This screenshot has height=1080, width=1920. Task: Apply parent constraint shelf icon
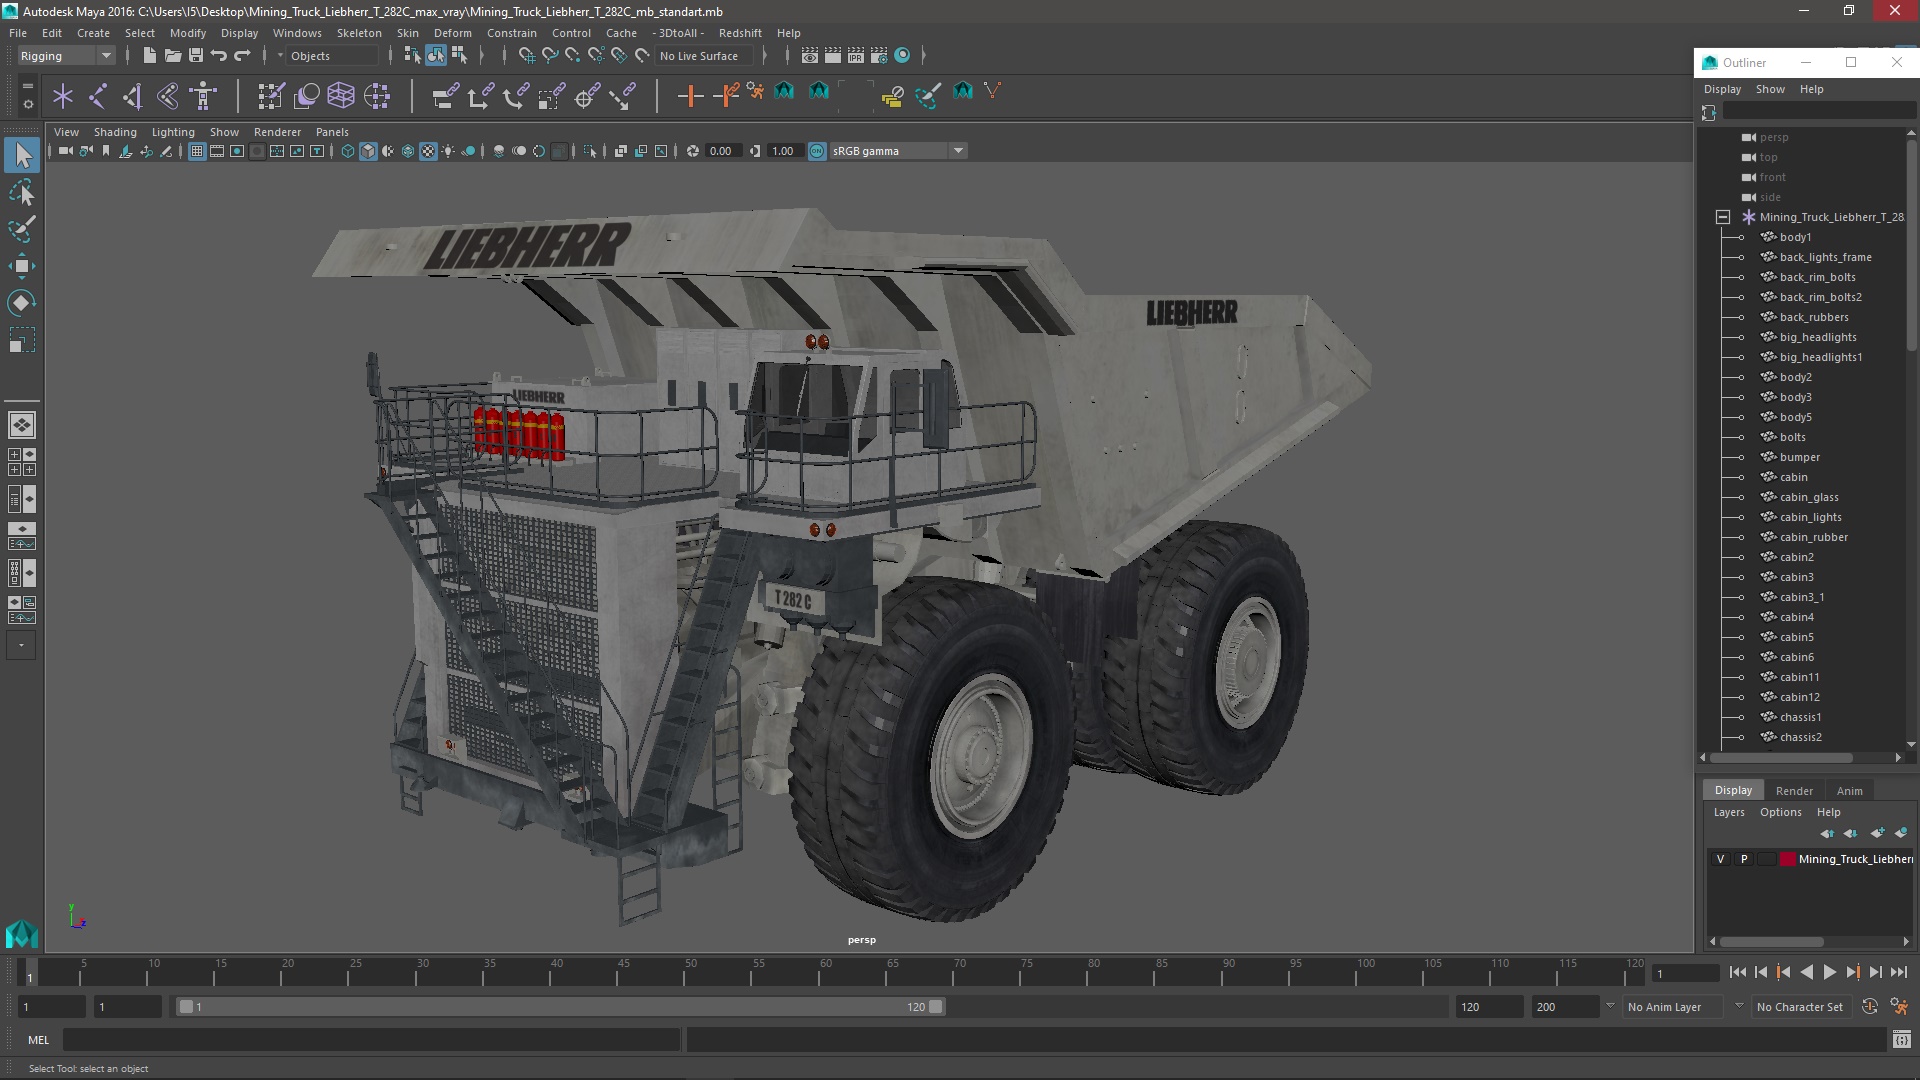pos(445,96)
